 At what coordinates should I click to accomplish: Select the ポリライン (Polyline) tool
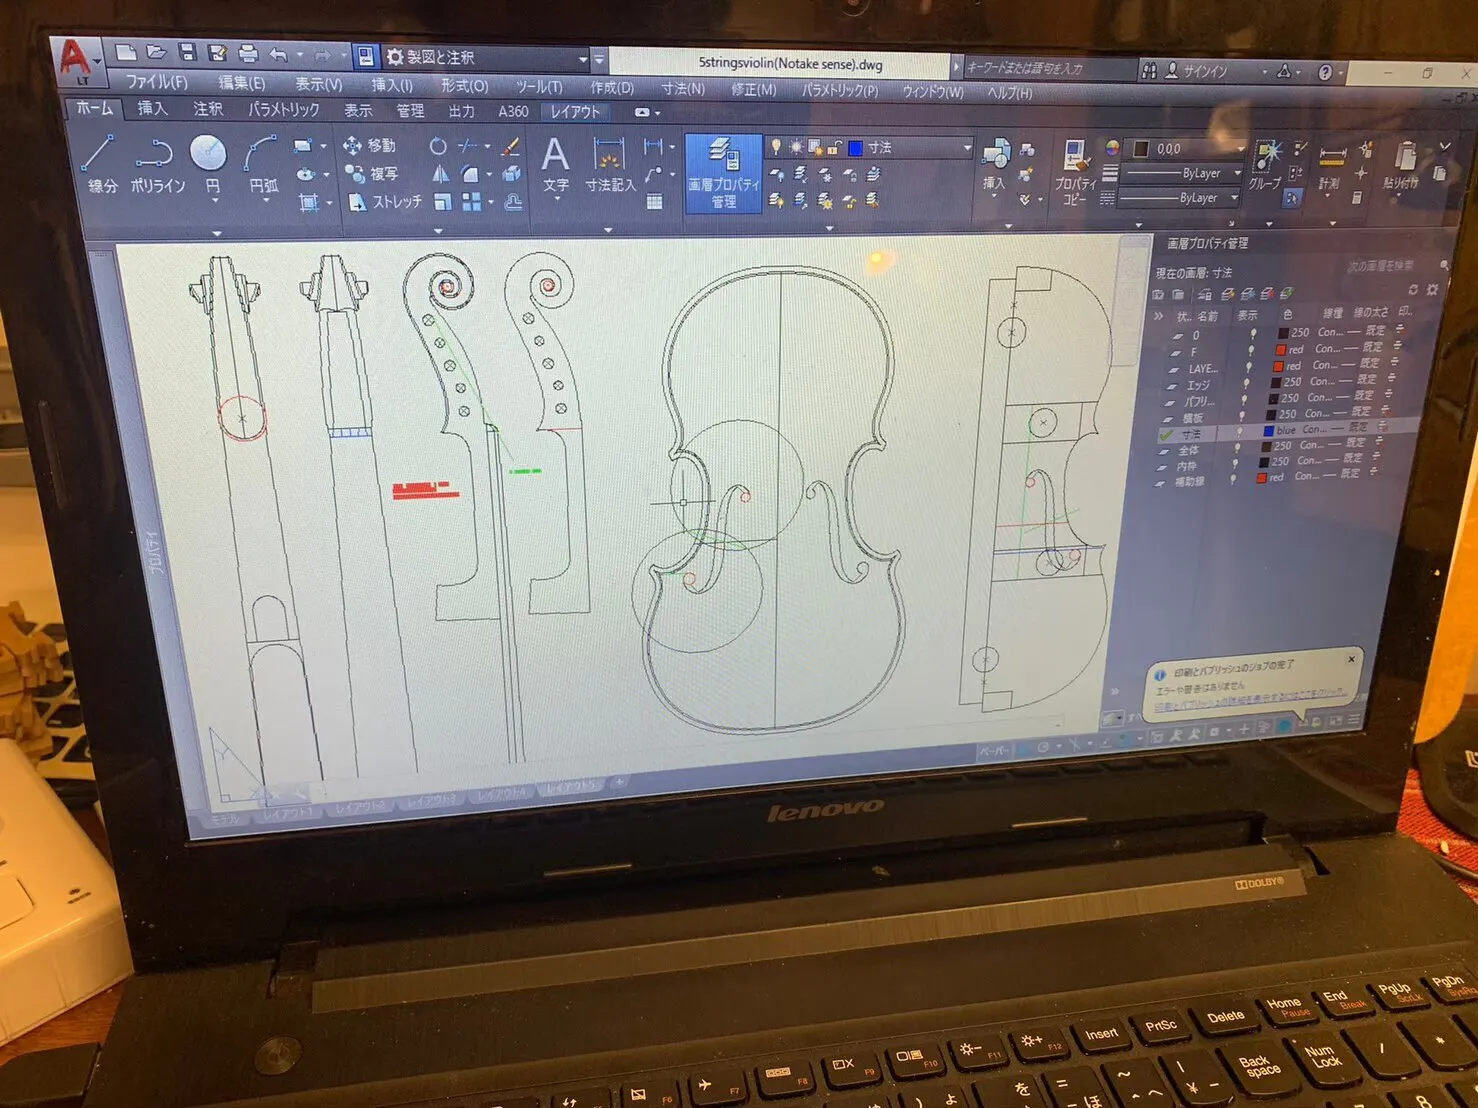click(155, 162)
